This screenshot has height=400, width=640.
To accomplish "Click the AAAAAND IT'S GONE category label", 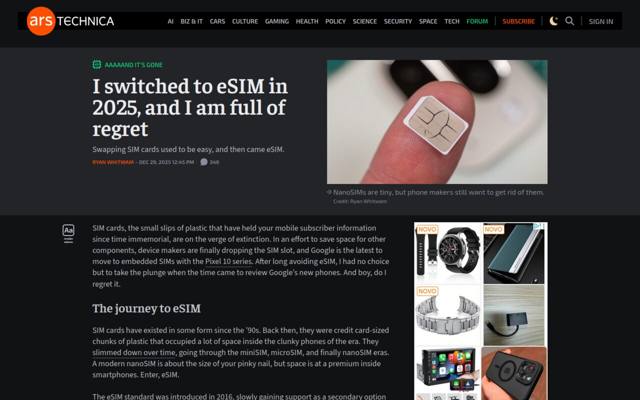I will 133,65.
